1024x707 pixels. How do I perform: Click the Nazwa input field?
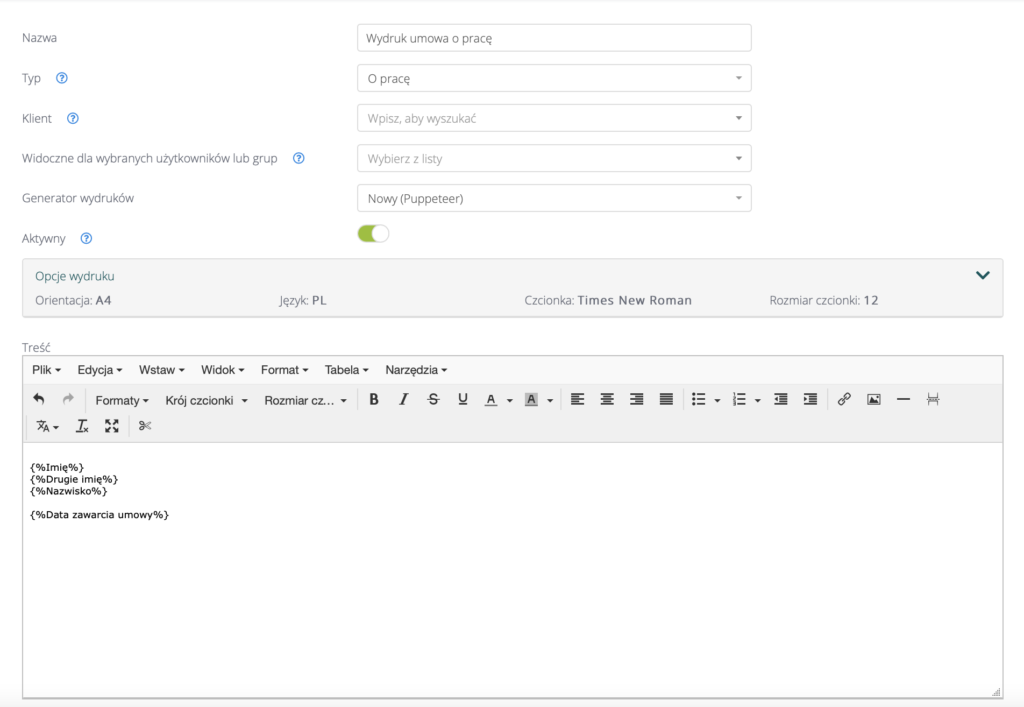pyautogui.click(x=553, y=38)
